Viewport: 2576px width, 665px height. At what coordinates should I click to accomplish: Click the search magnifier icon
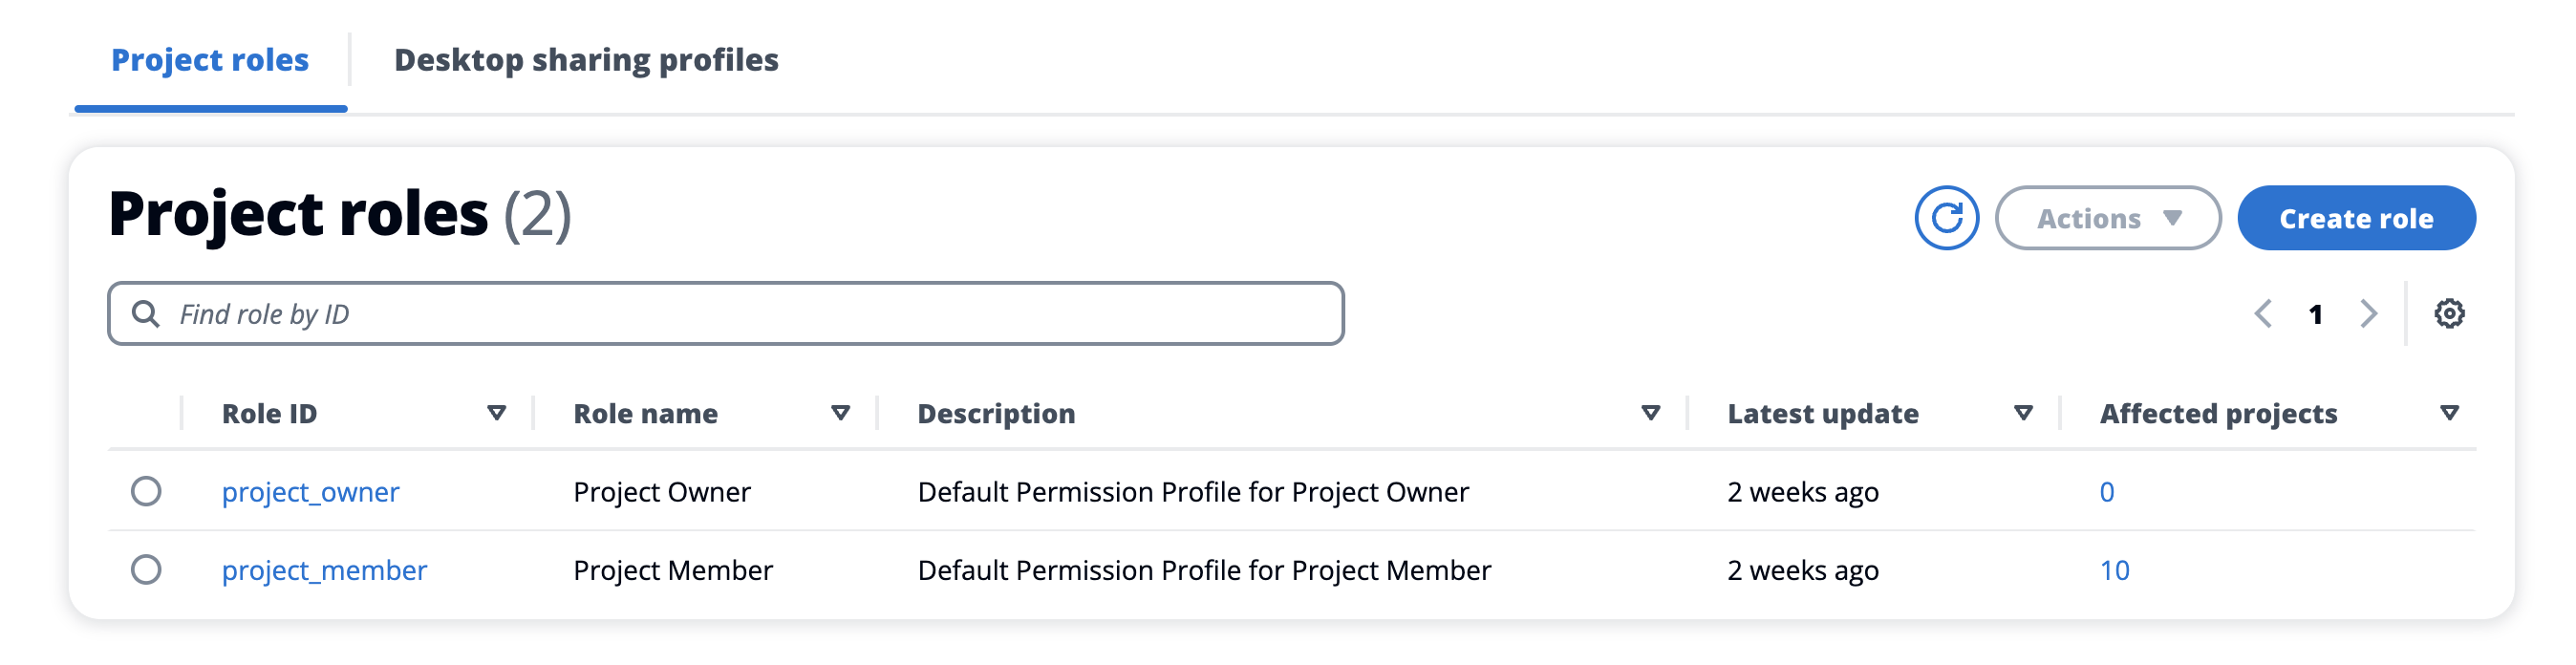[146, 314]
